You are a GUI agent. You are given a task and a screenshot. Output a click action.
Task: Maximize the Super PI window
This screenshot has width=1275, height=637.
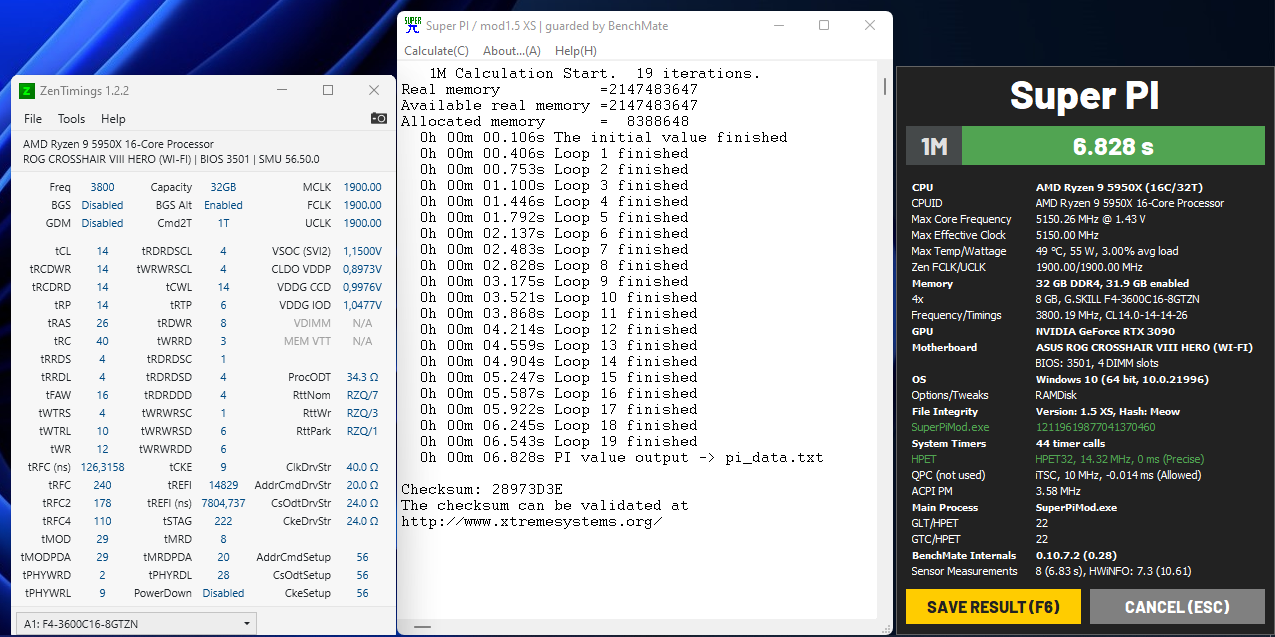[x=823, y=25]
